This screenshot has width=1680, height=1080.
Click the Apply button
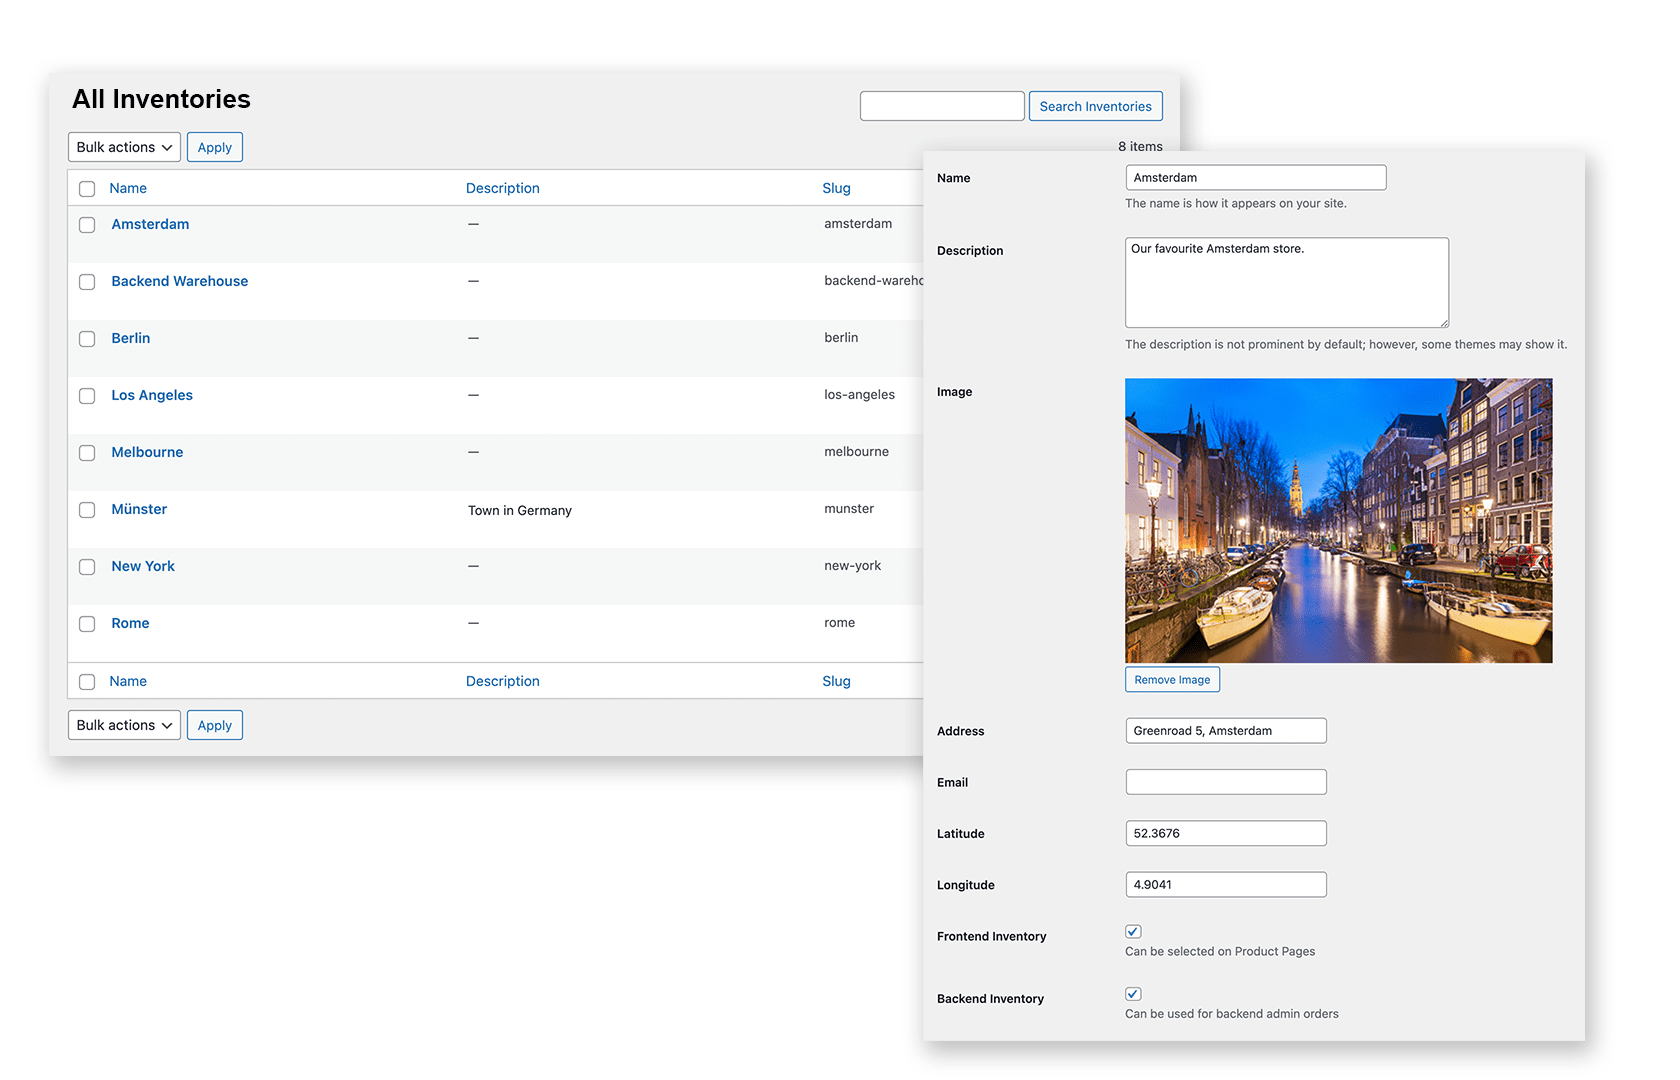click(x=214, y=146)
